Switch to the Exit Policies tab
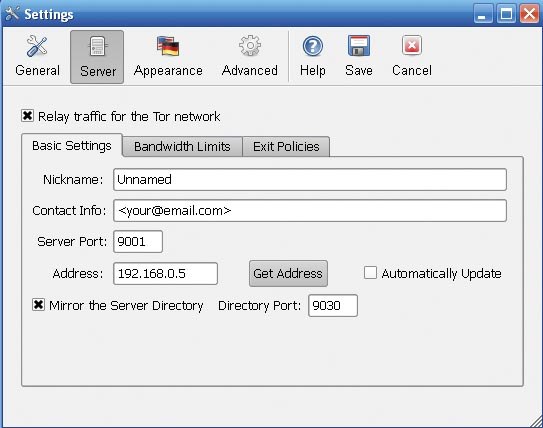Image resolution: width=543 pixels, height=428 pixels. coord(286,146)
